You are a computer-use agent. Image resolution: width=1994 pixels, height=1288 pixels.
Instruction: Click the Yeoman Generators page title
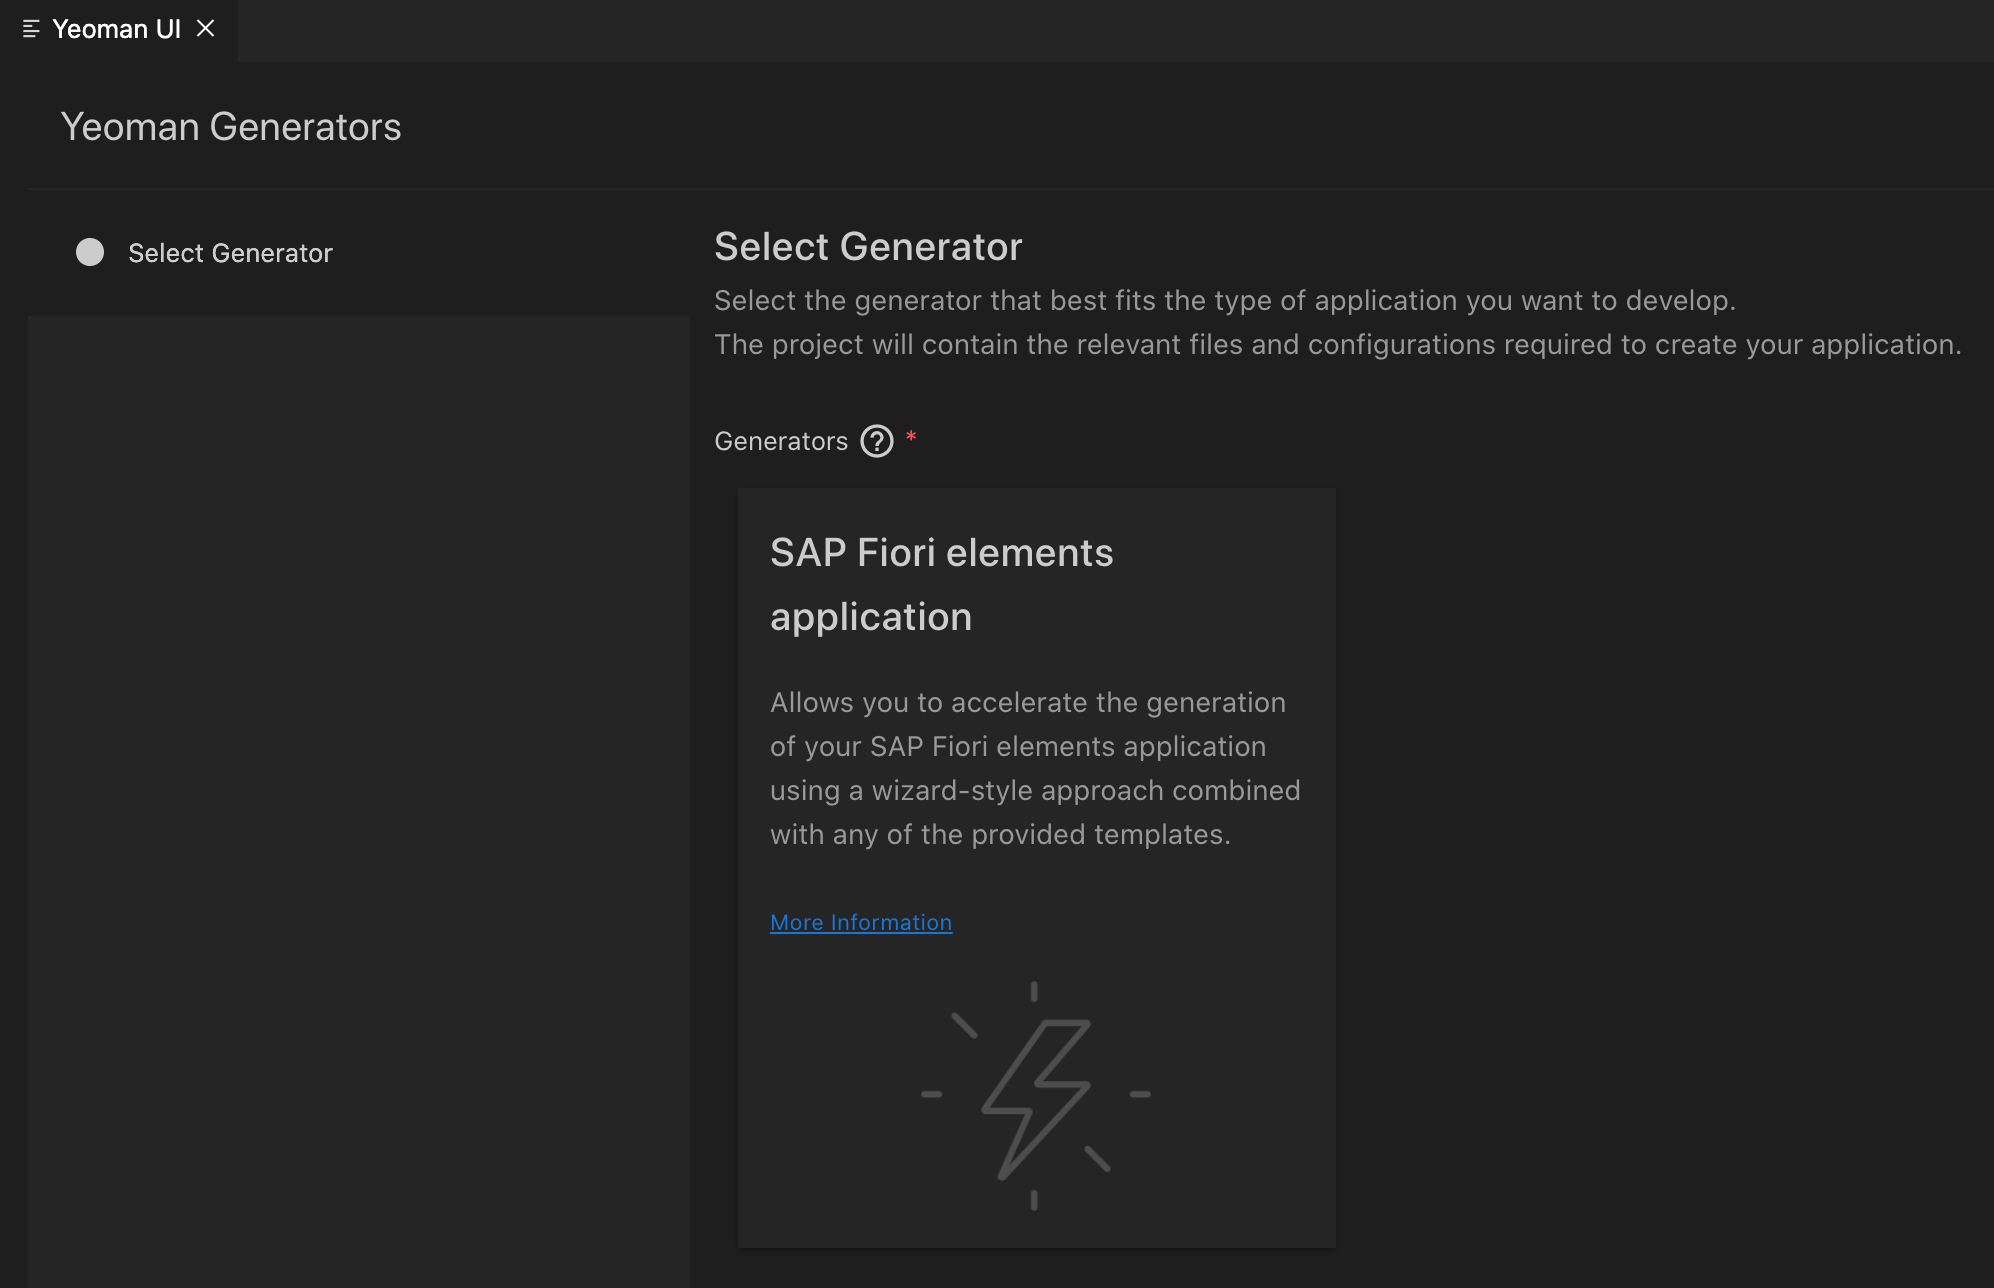231,127
